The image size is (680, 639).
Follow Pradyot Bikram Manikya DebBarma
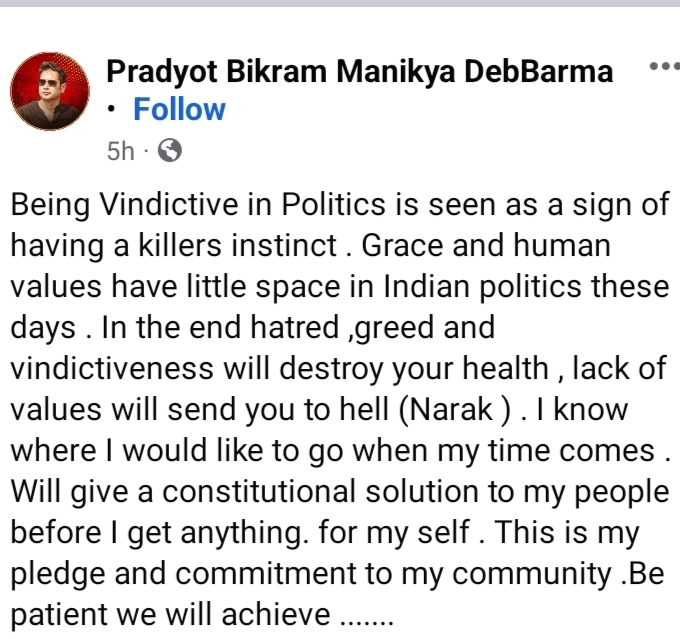click(x=179, y=109)
